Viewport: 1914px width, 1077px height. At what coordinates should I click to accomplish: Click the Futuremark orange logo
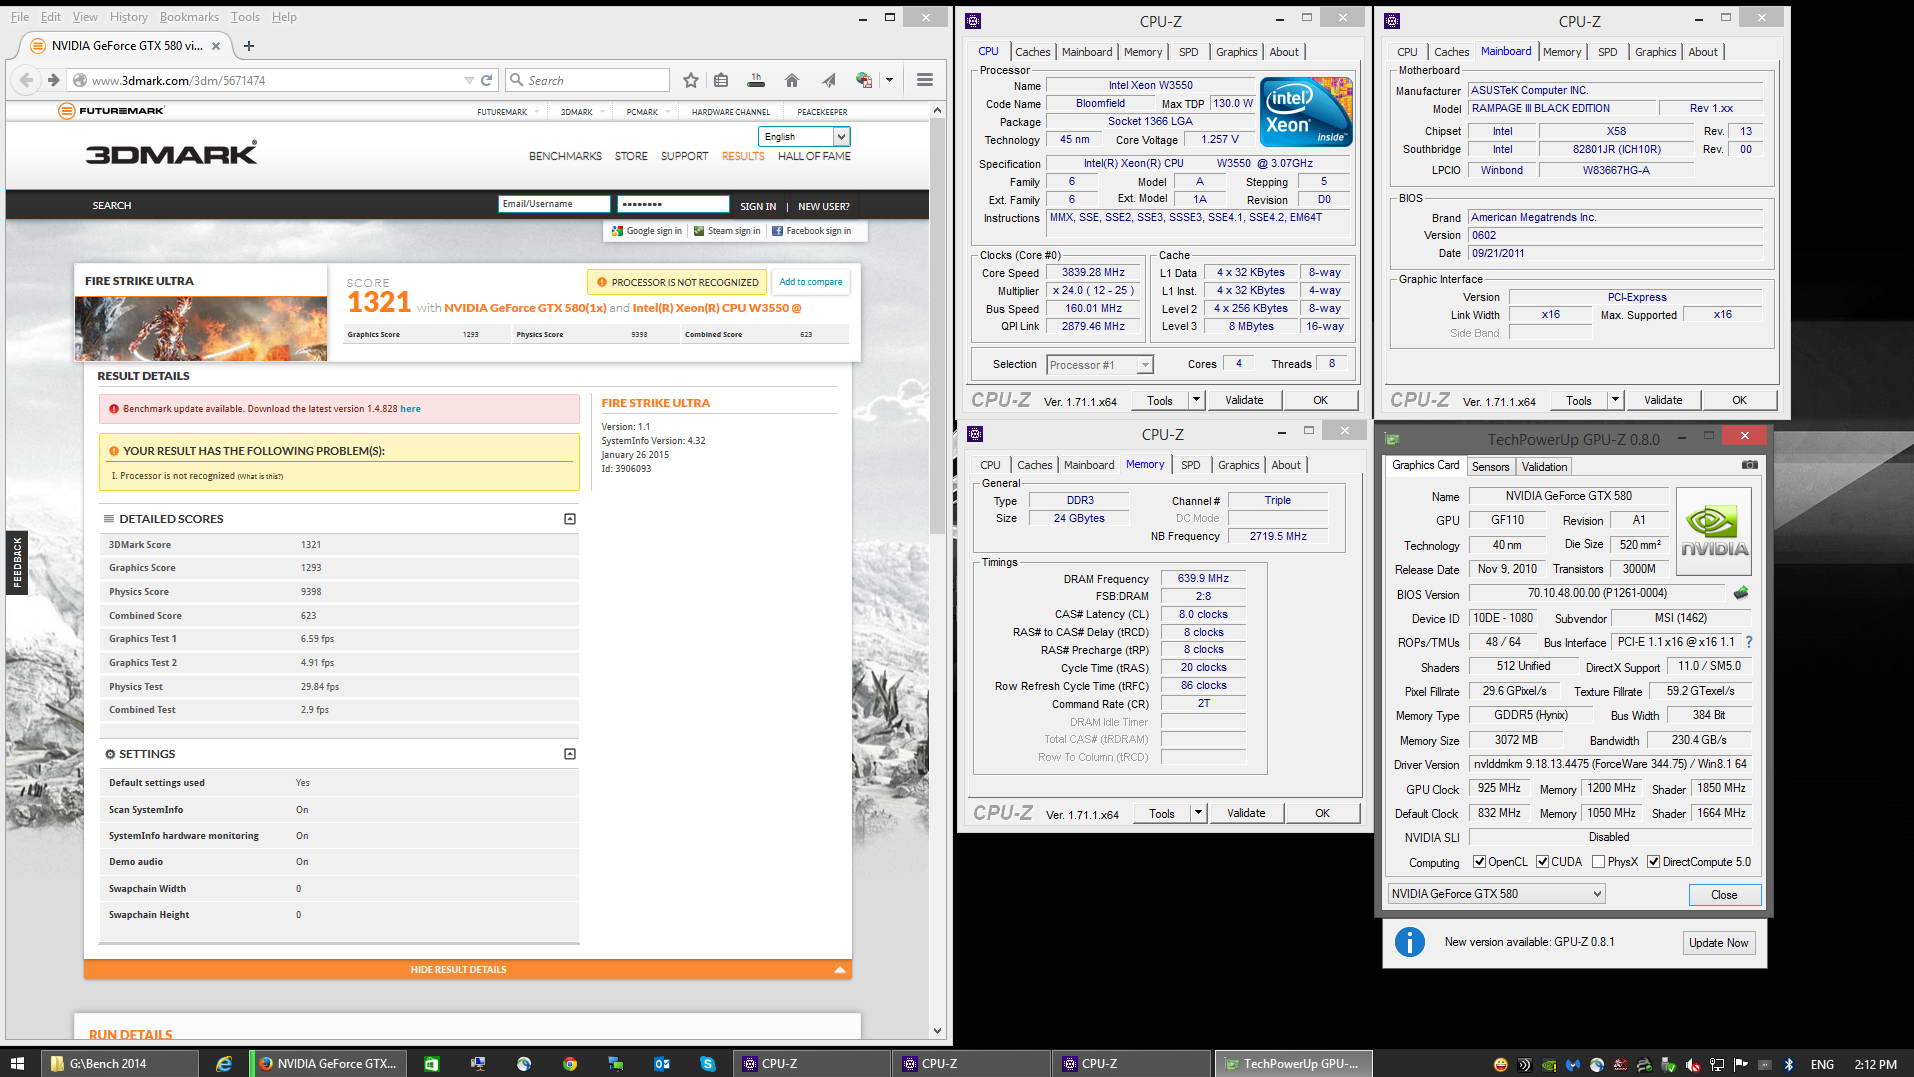click(x=111, y=111)
